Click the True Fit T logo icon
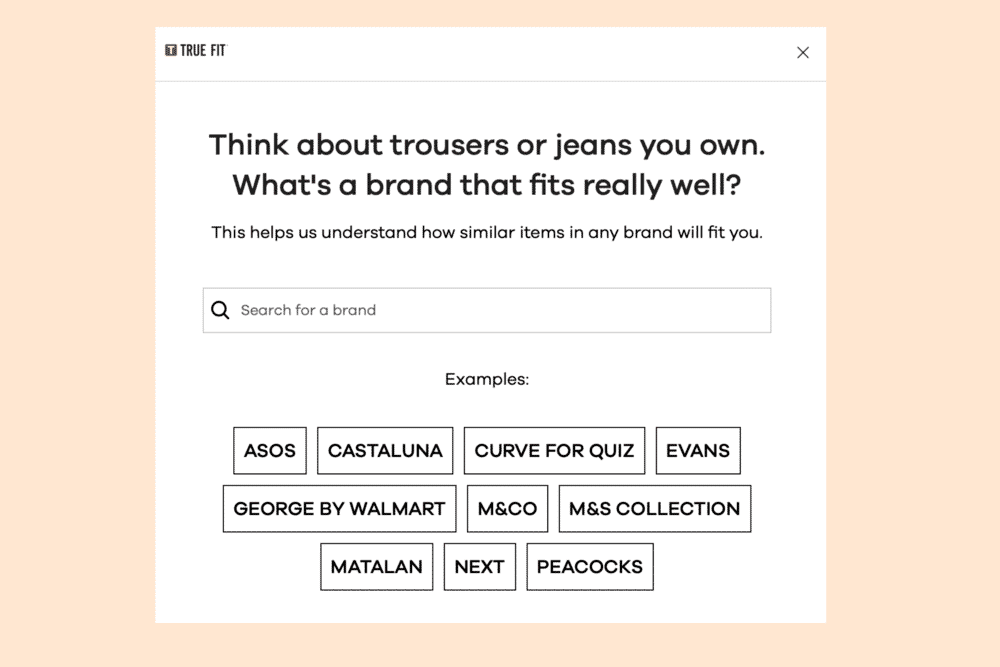The image size is (1000, 667). click(171, 50)
